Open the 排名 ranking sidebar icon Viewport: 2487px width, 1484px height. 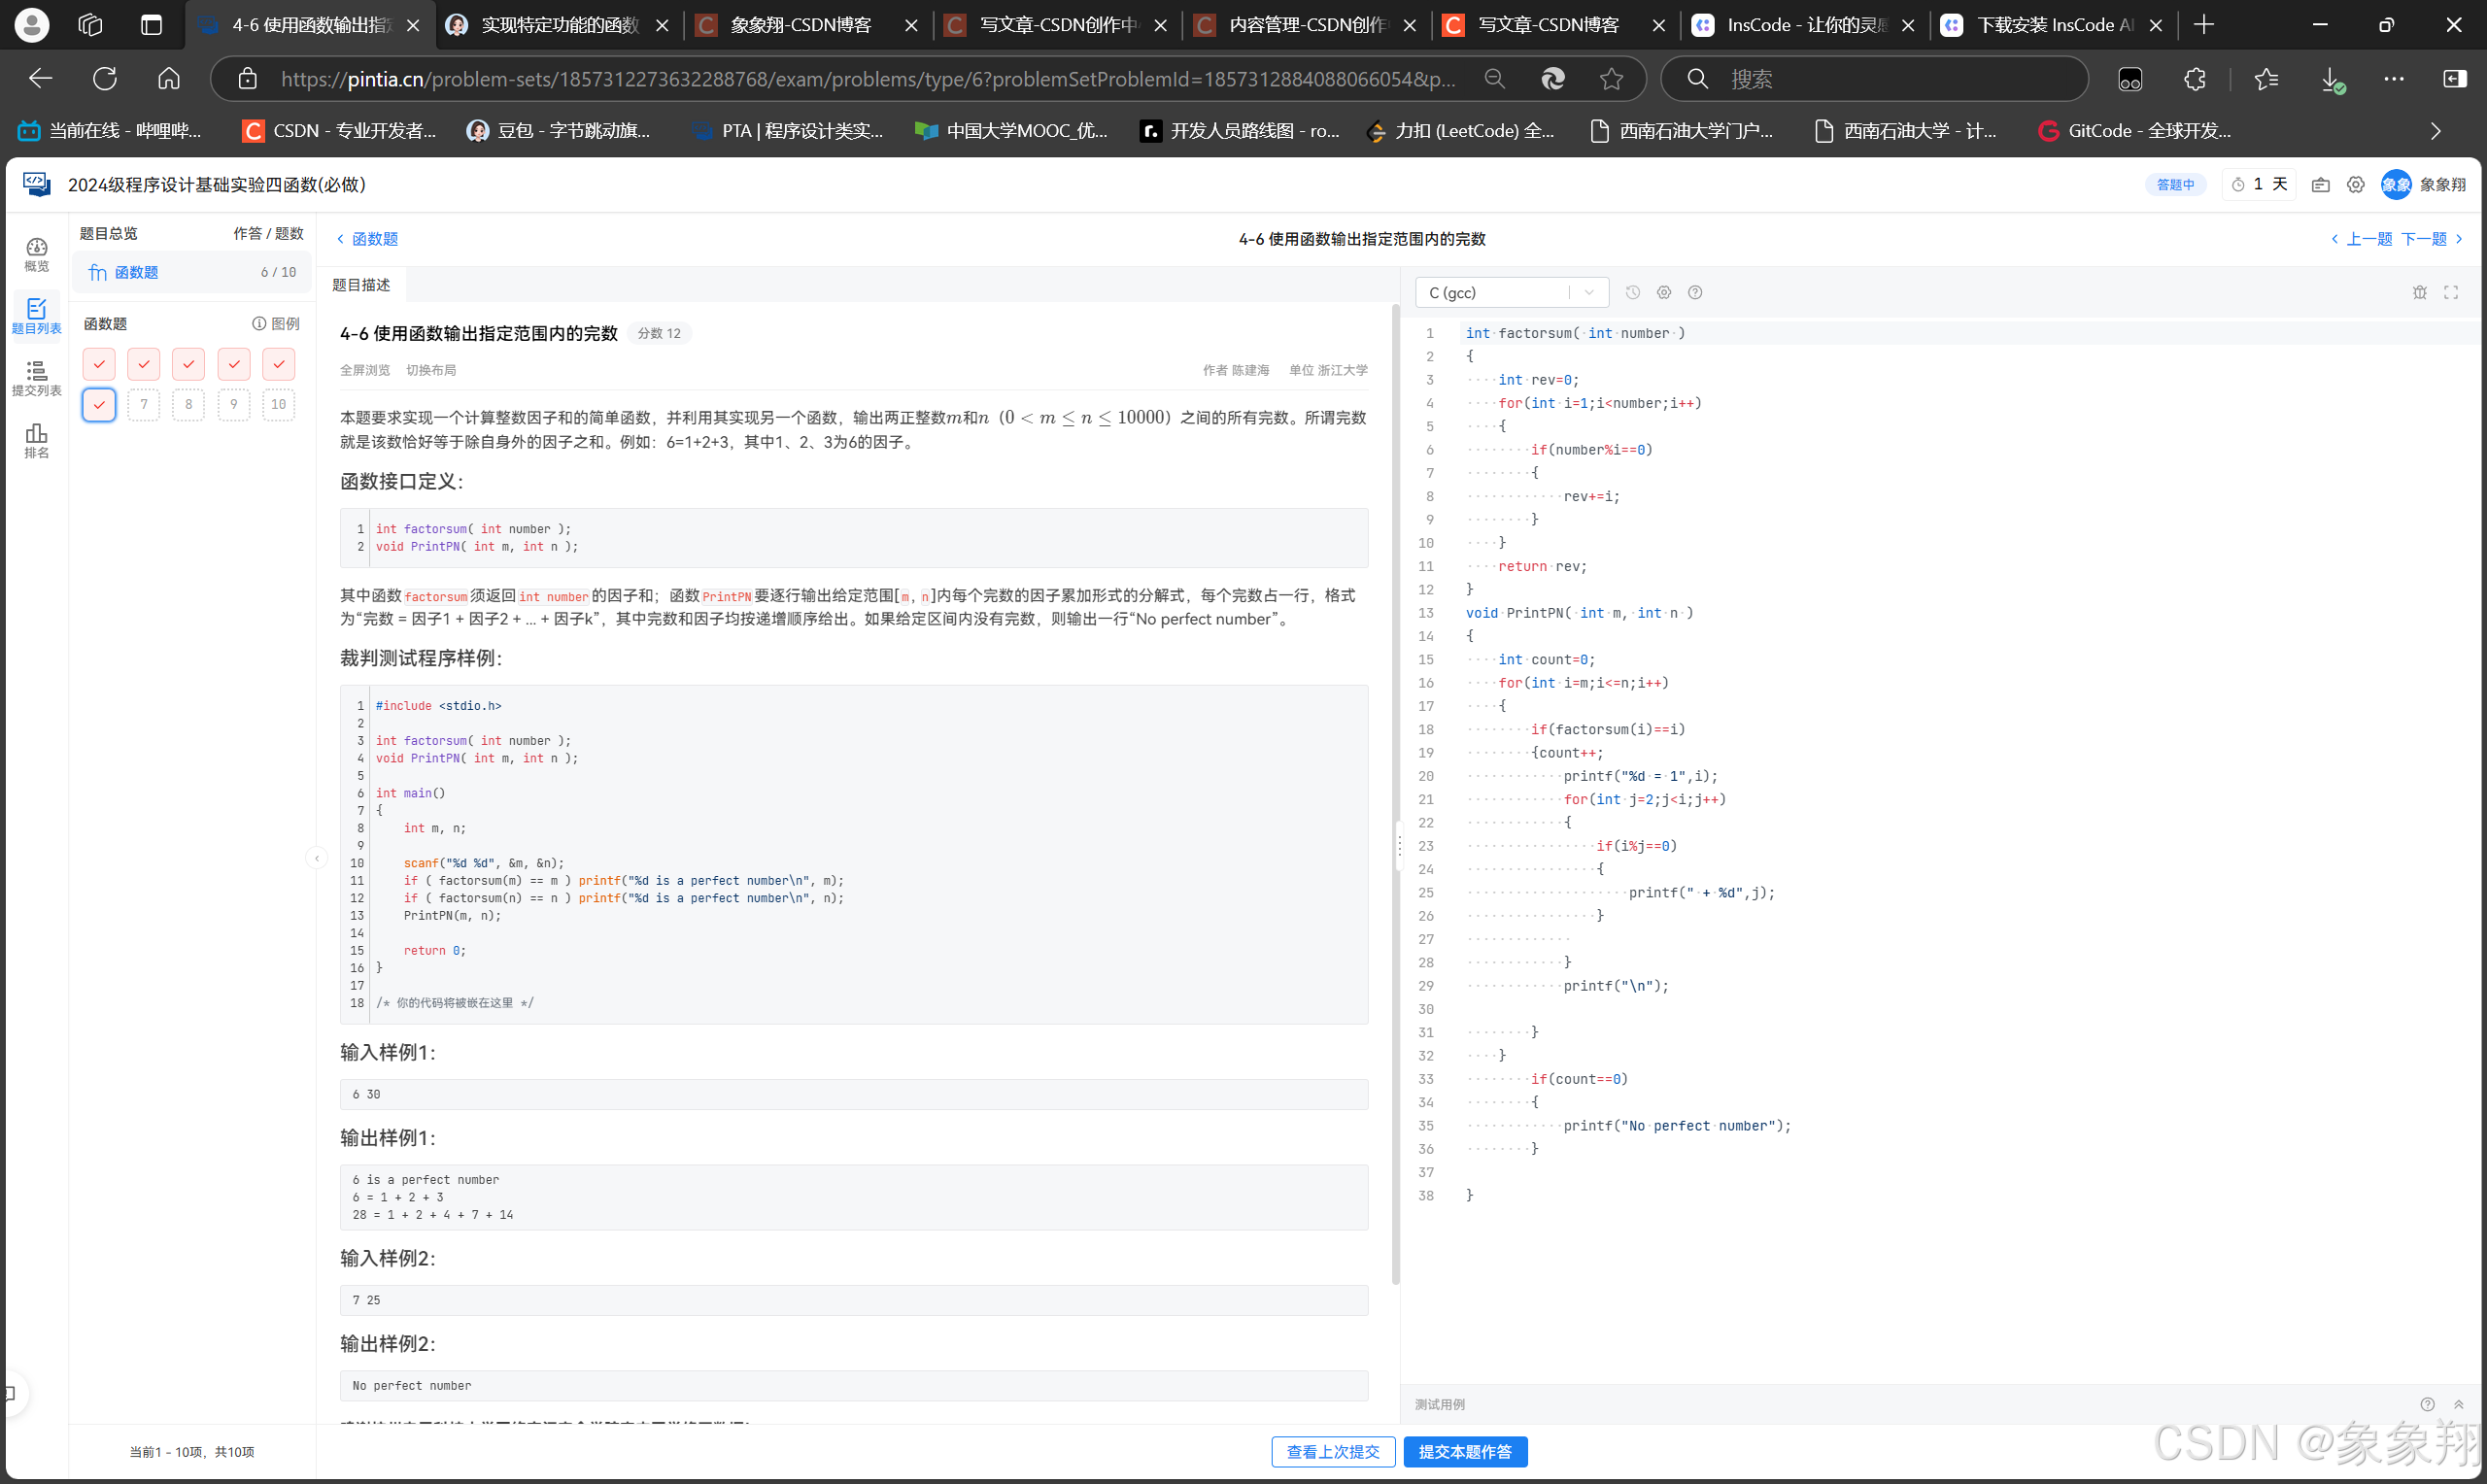[x=36, y=440]
